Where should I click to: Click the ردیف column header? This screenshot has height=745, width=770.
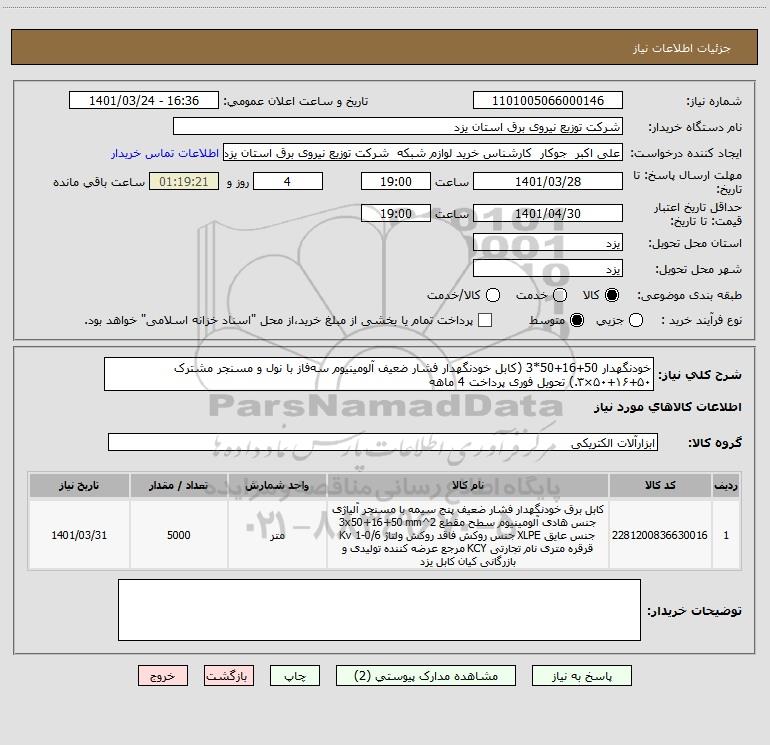point(726,485)
